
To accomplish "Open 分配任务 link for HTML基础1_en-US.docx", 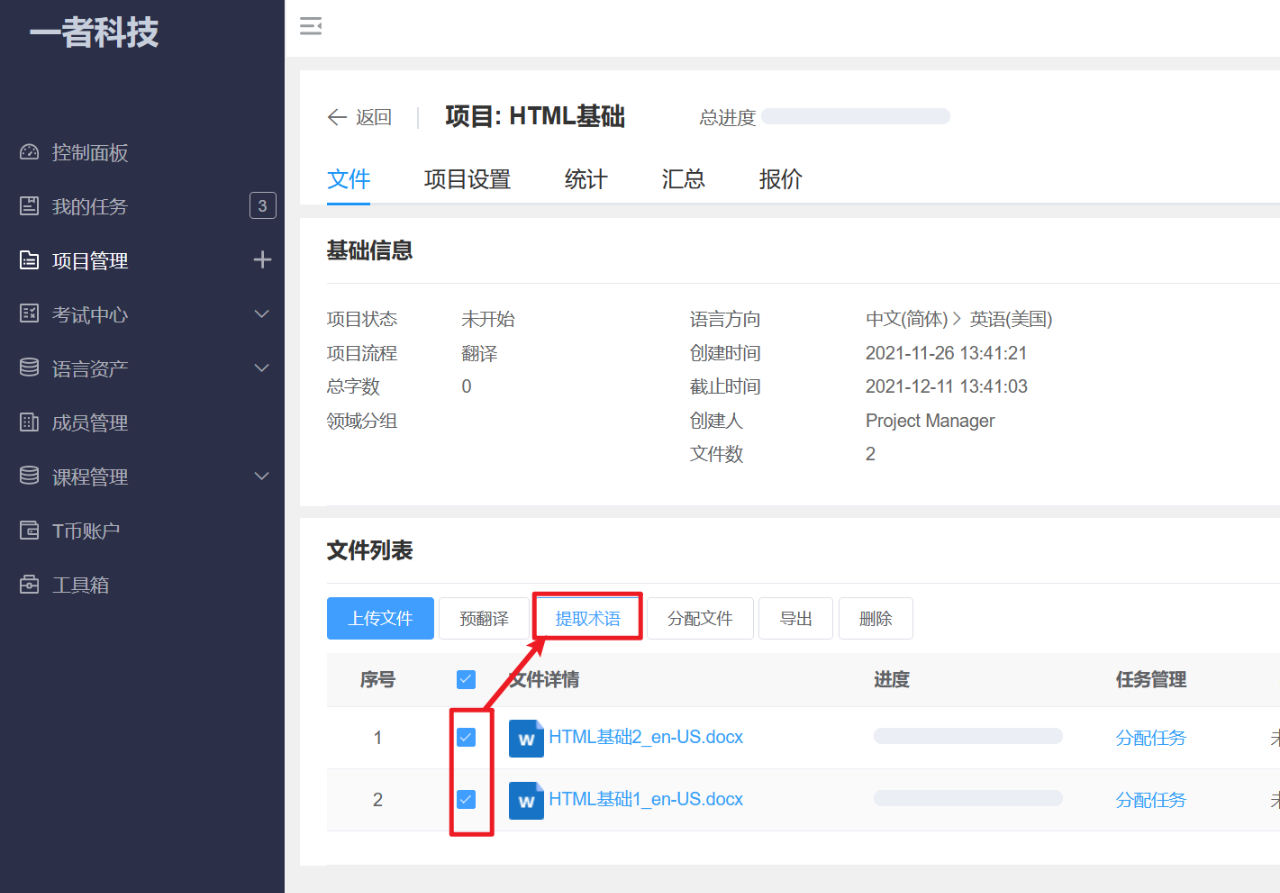I will click(x=1150, y=799).
